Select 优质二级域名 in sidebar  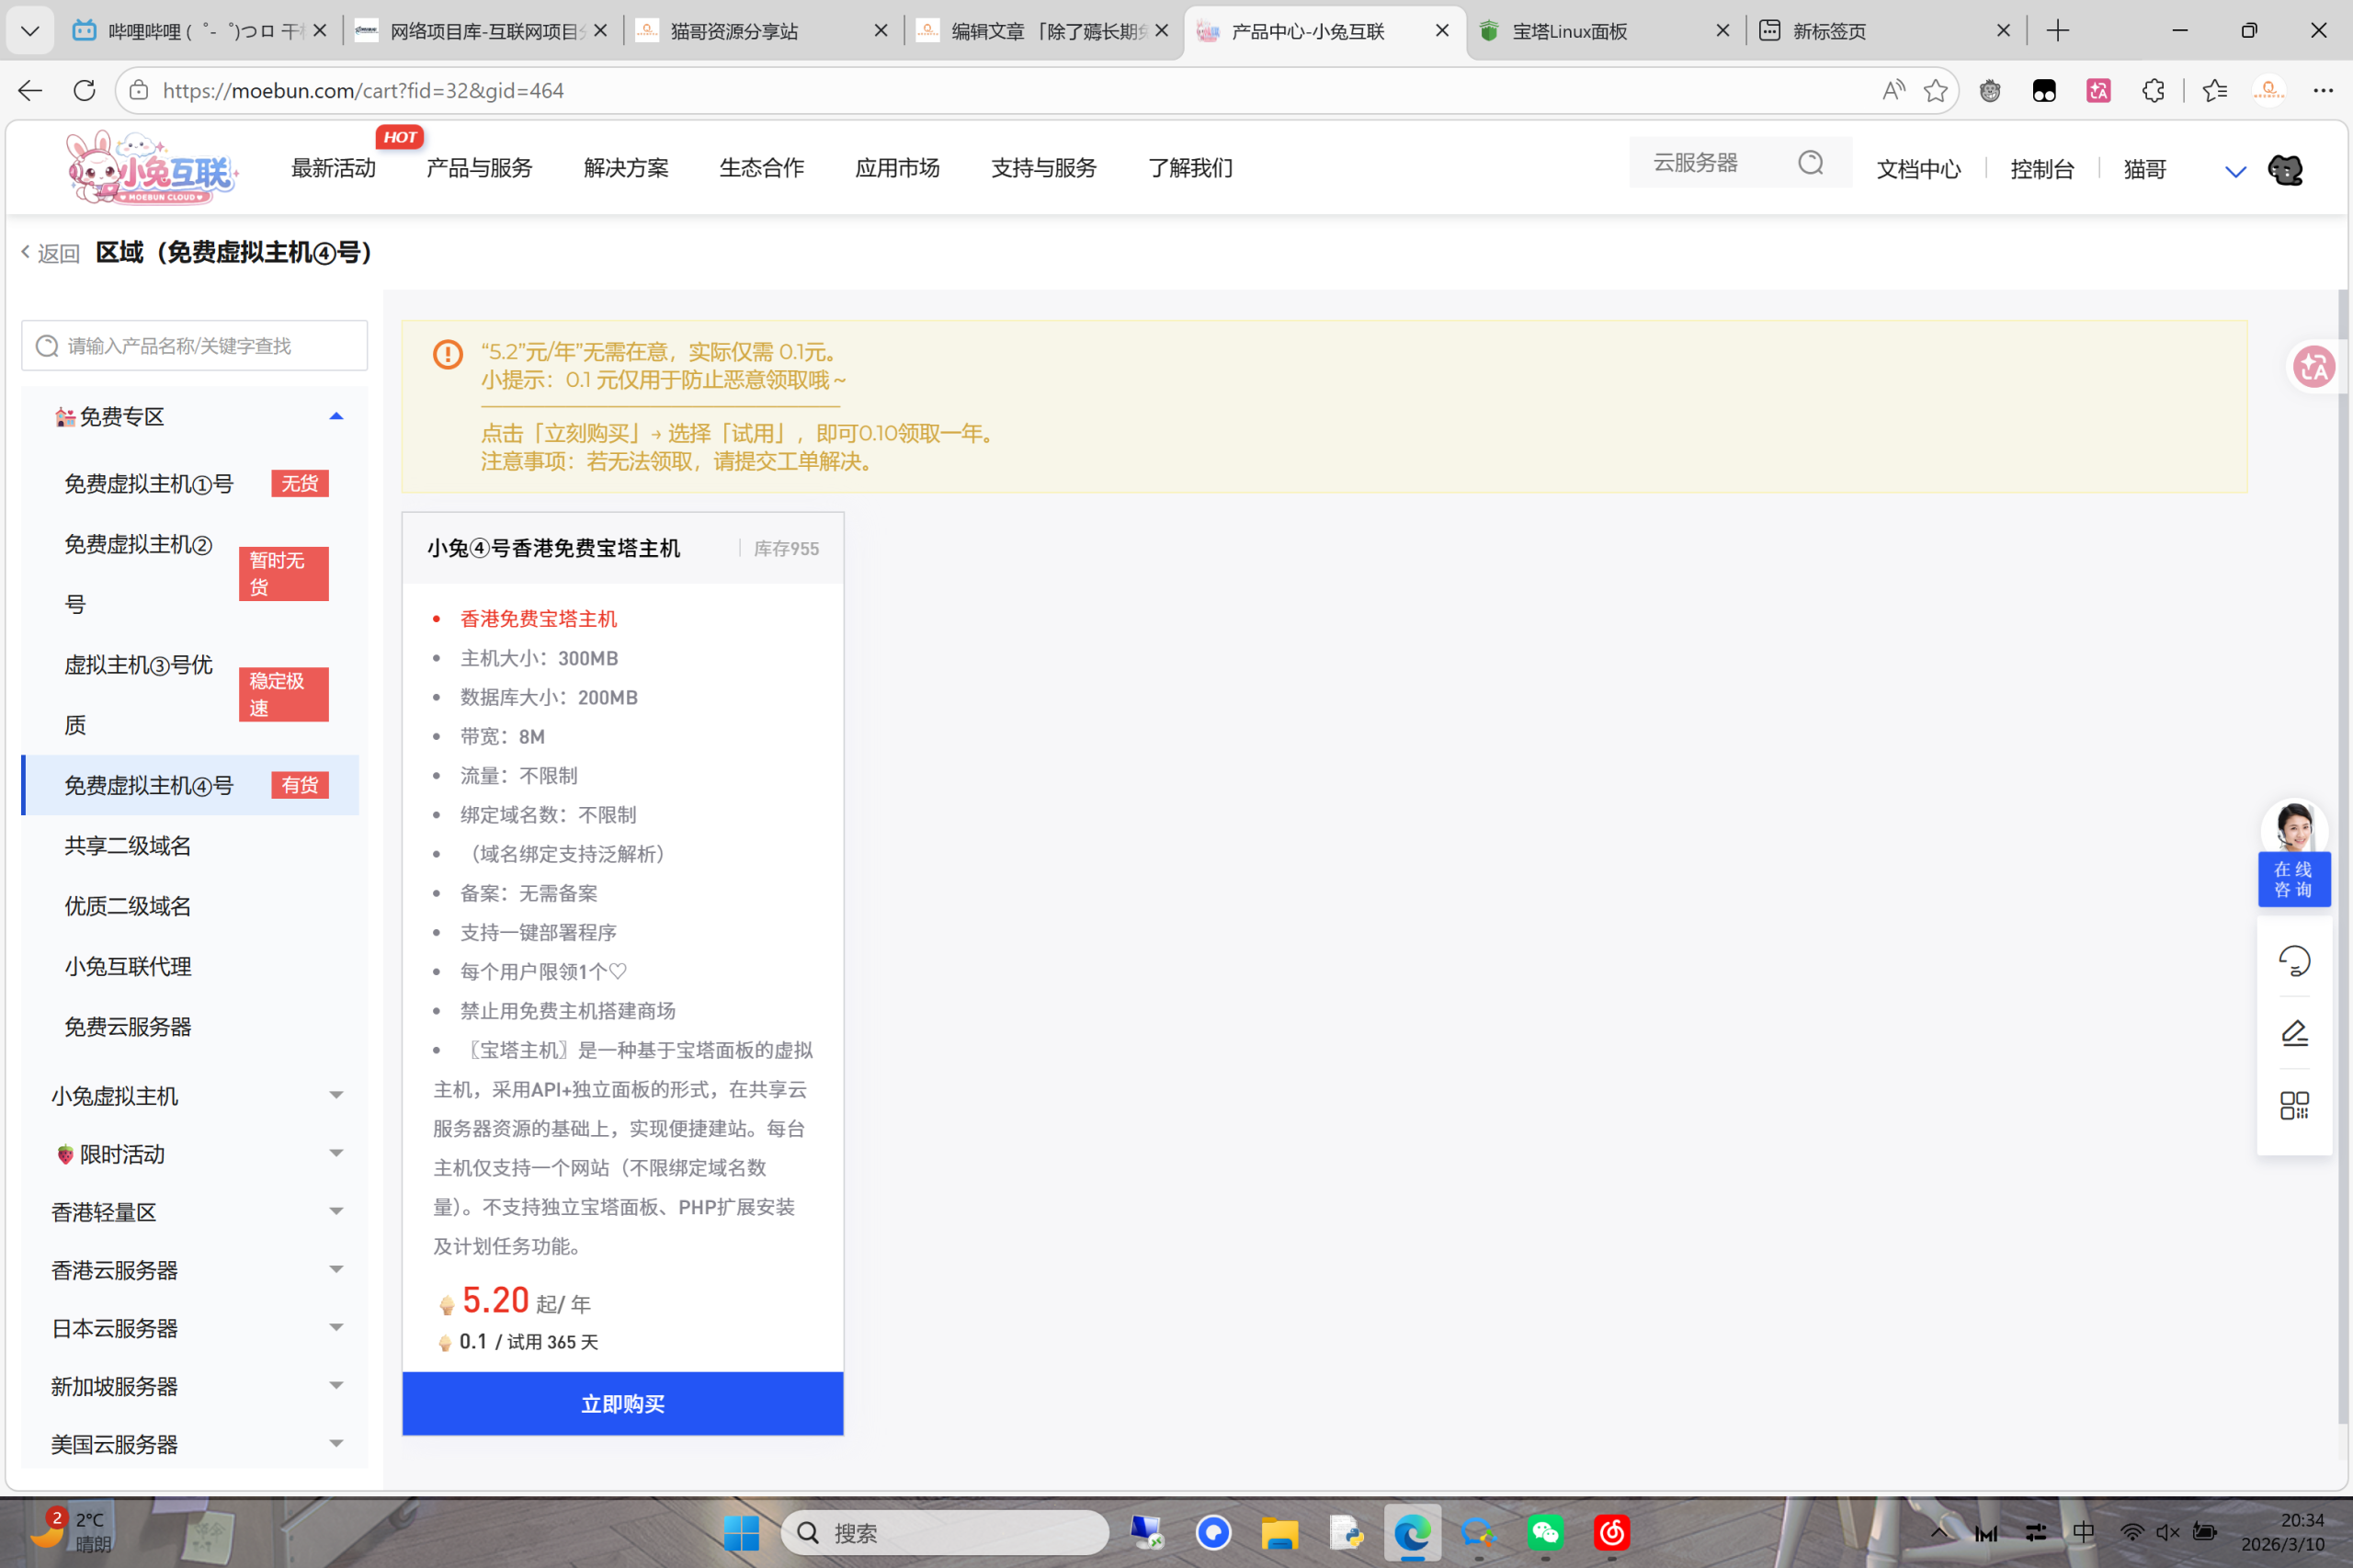128,906
